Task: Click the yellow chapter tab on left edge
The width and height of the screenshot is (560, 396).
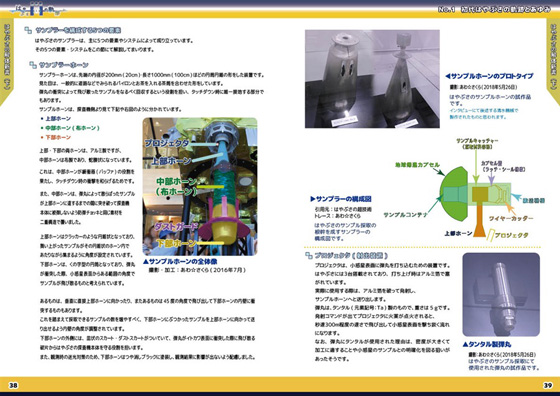Action: pos(6,61)
